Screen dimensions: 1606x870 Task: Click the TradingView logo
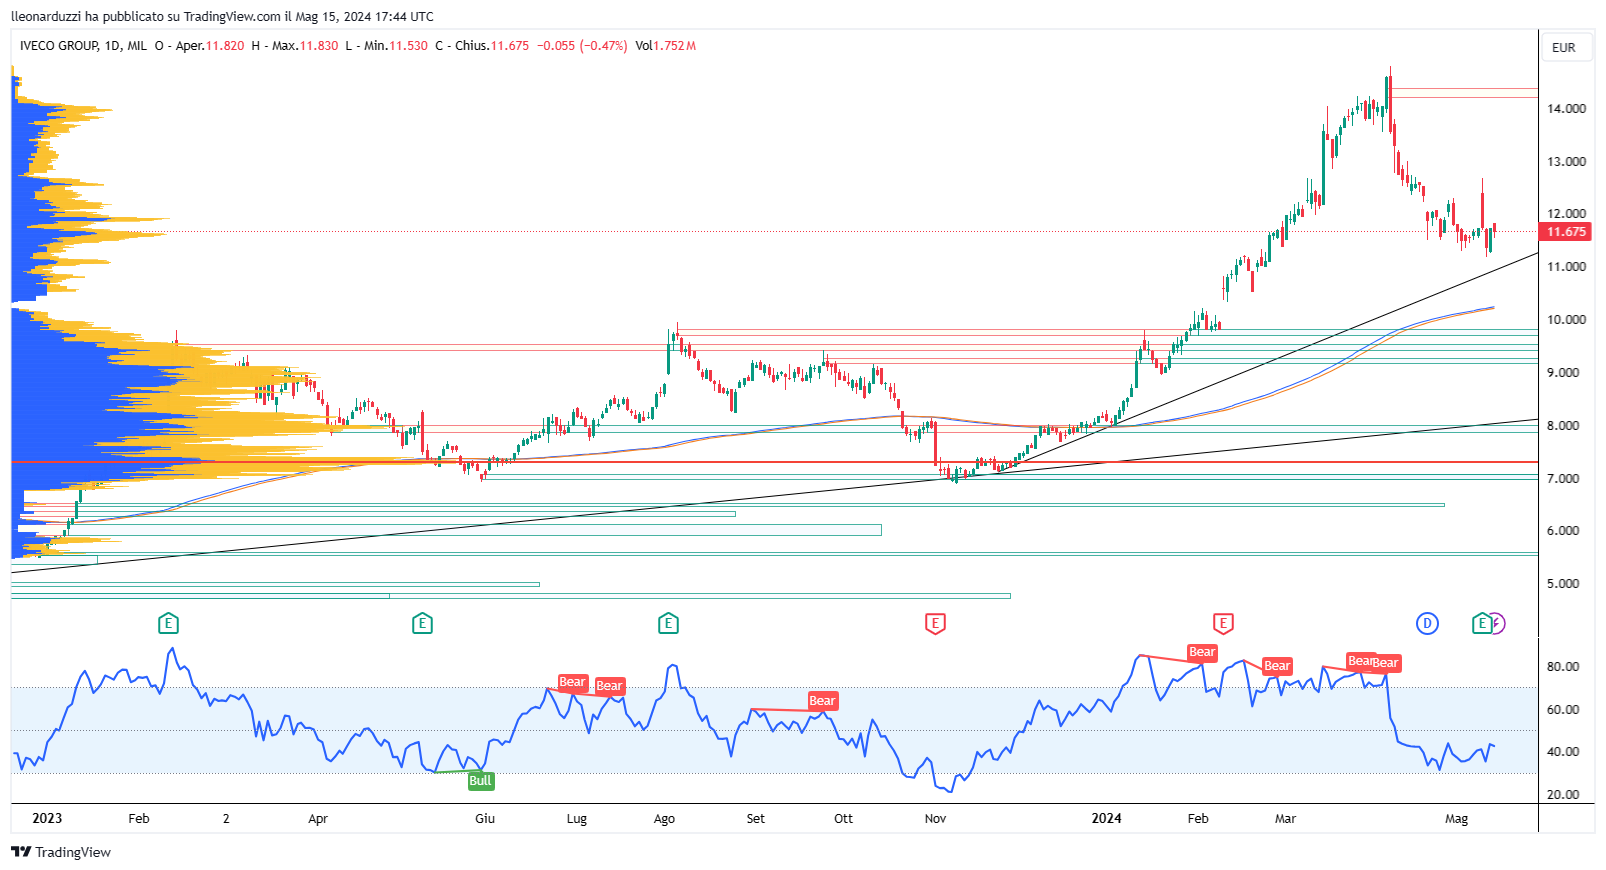click(61, 852)
